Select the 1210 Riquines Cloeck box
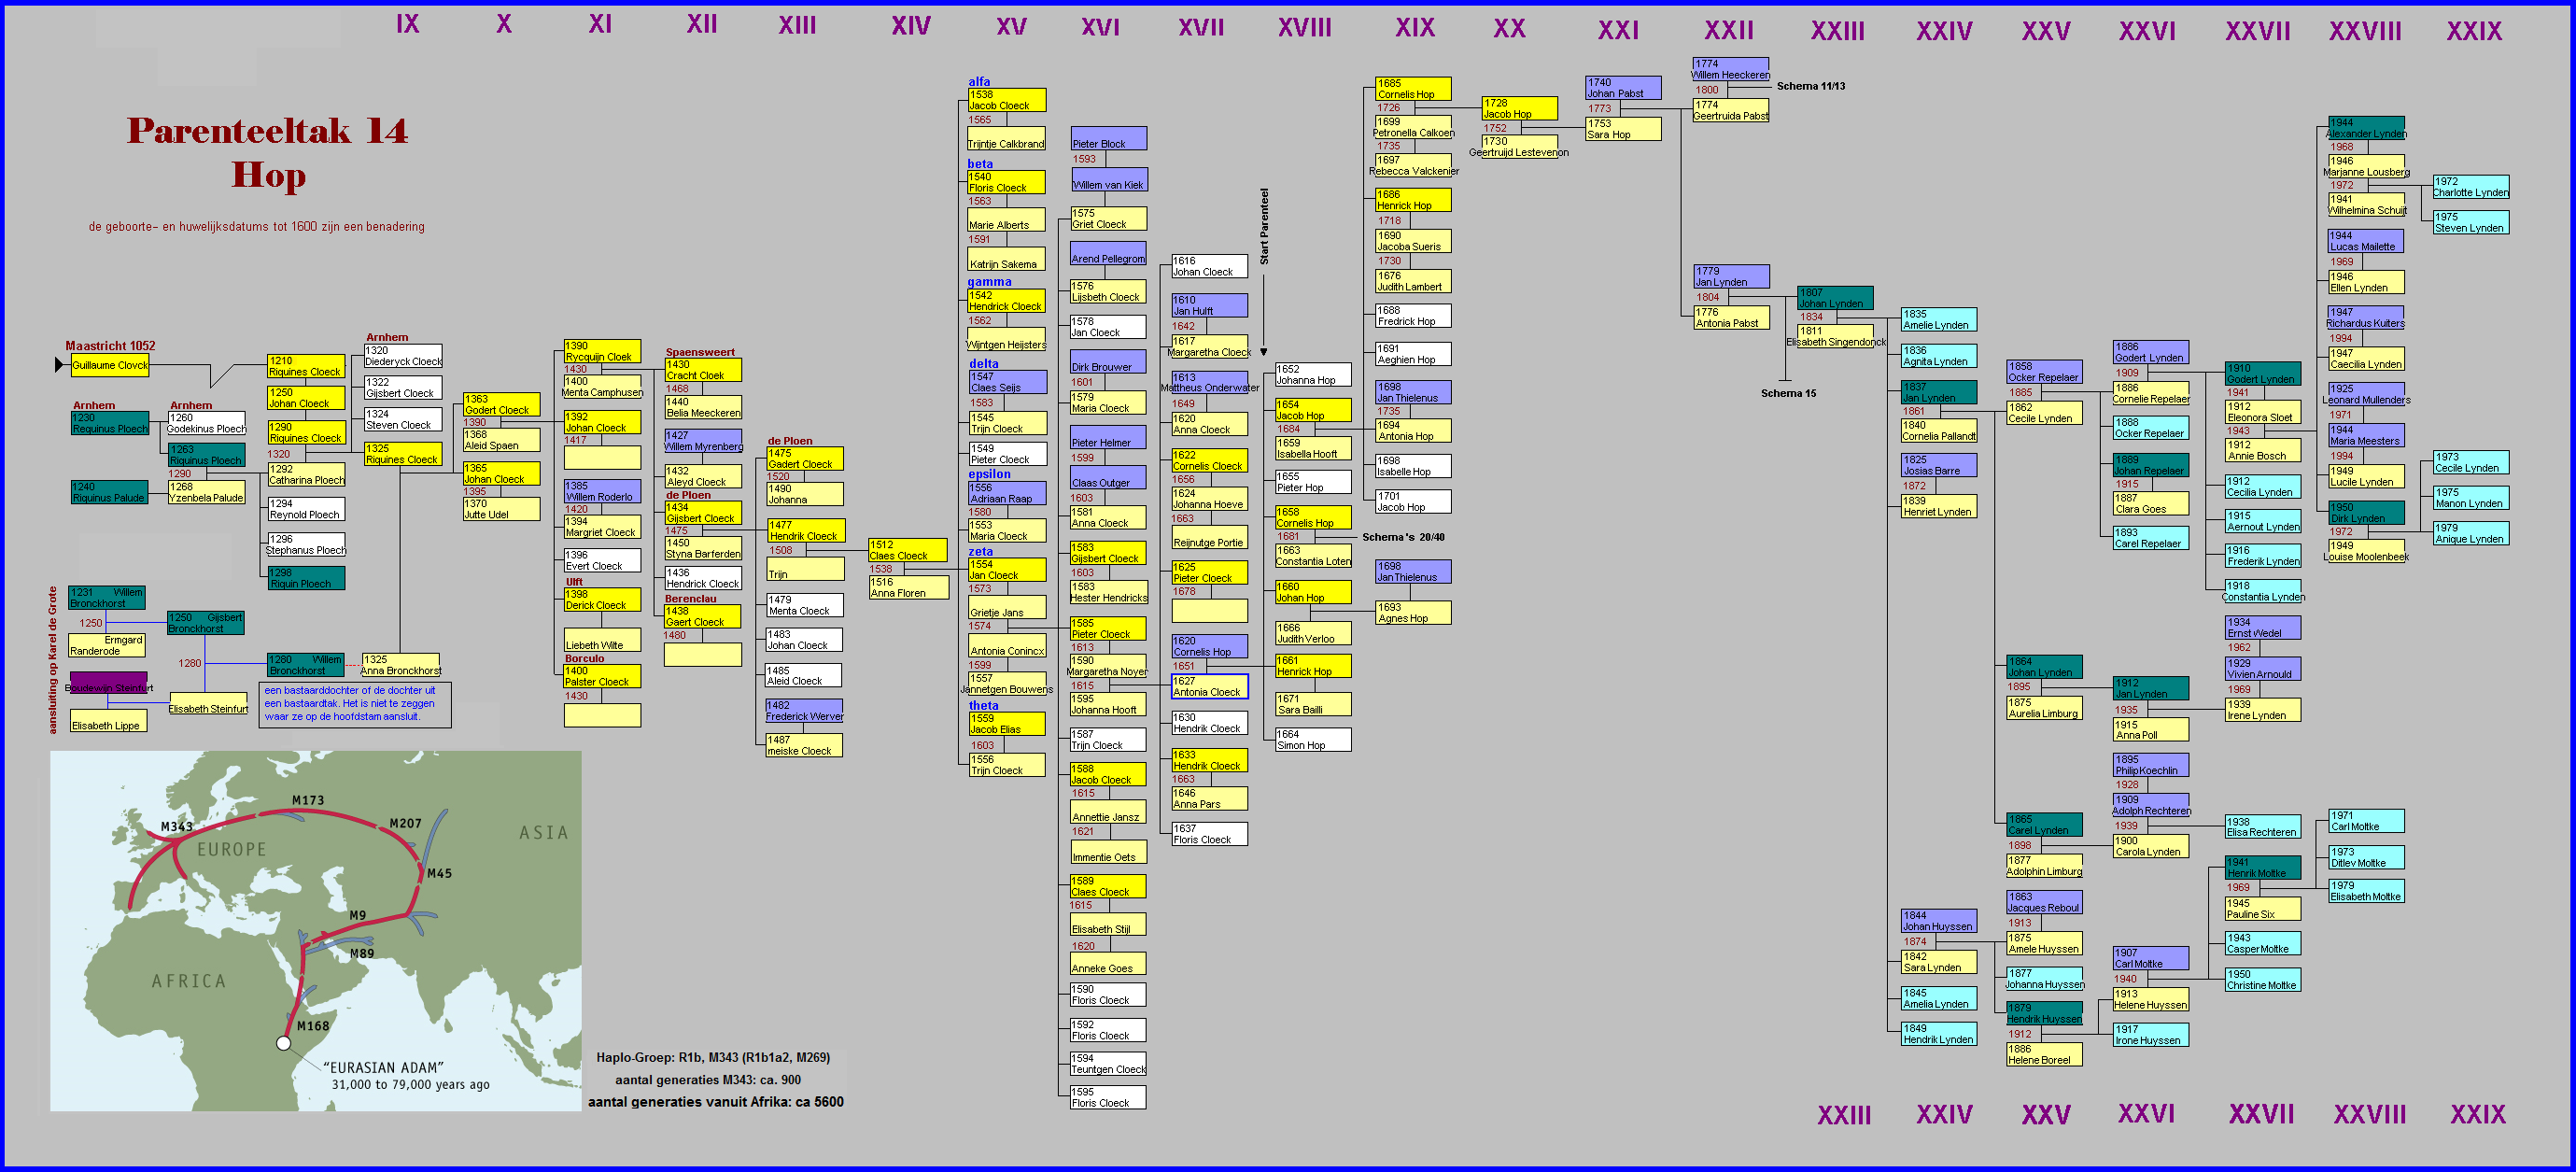2576x1172 pixels. tap(306, 366)
